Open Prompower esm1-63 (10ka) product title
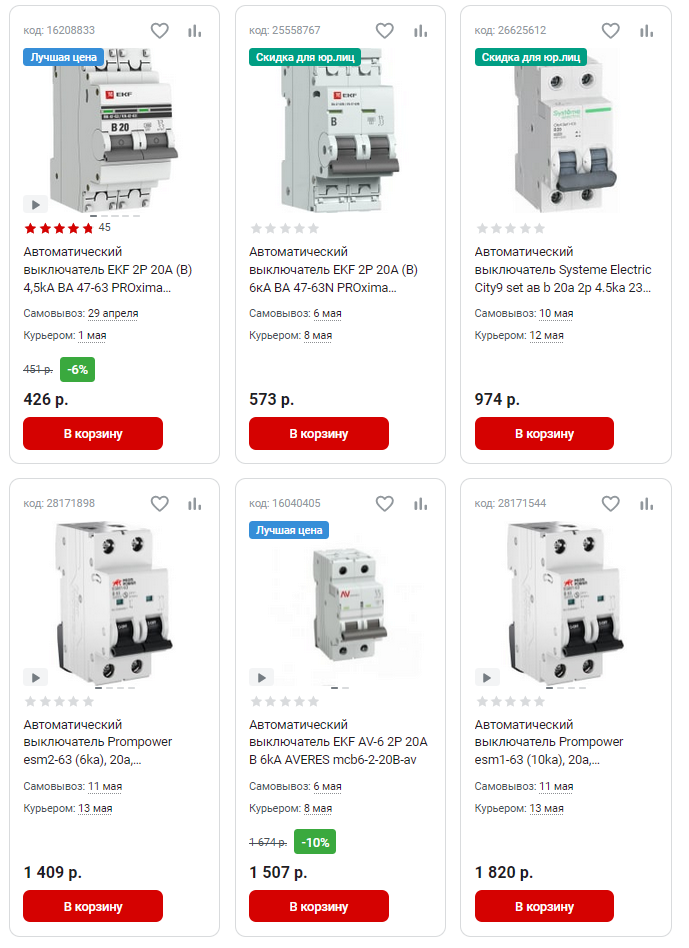 549,742
